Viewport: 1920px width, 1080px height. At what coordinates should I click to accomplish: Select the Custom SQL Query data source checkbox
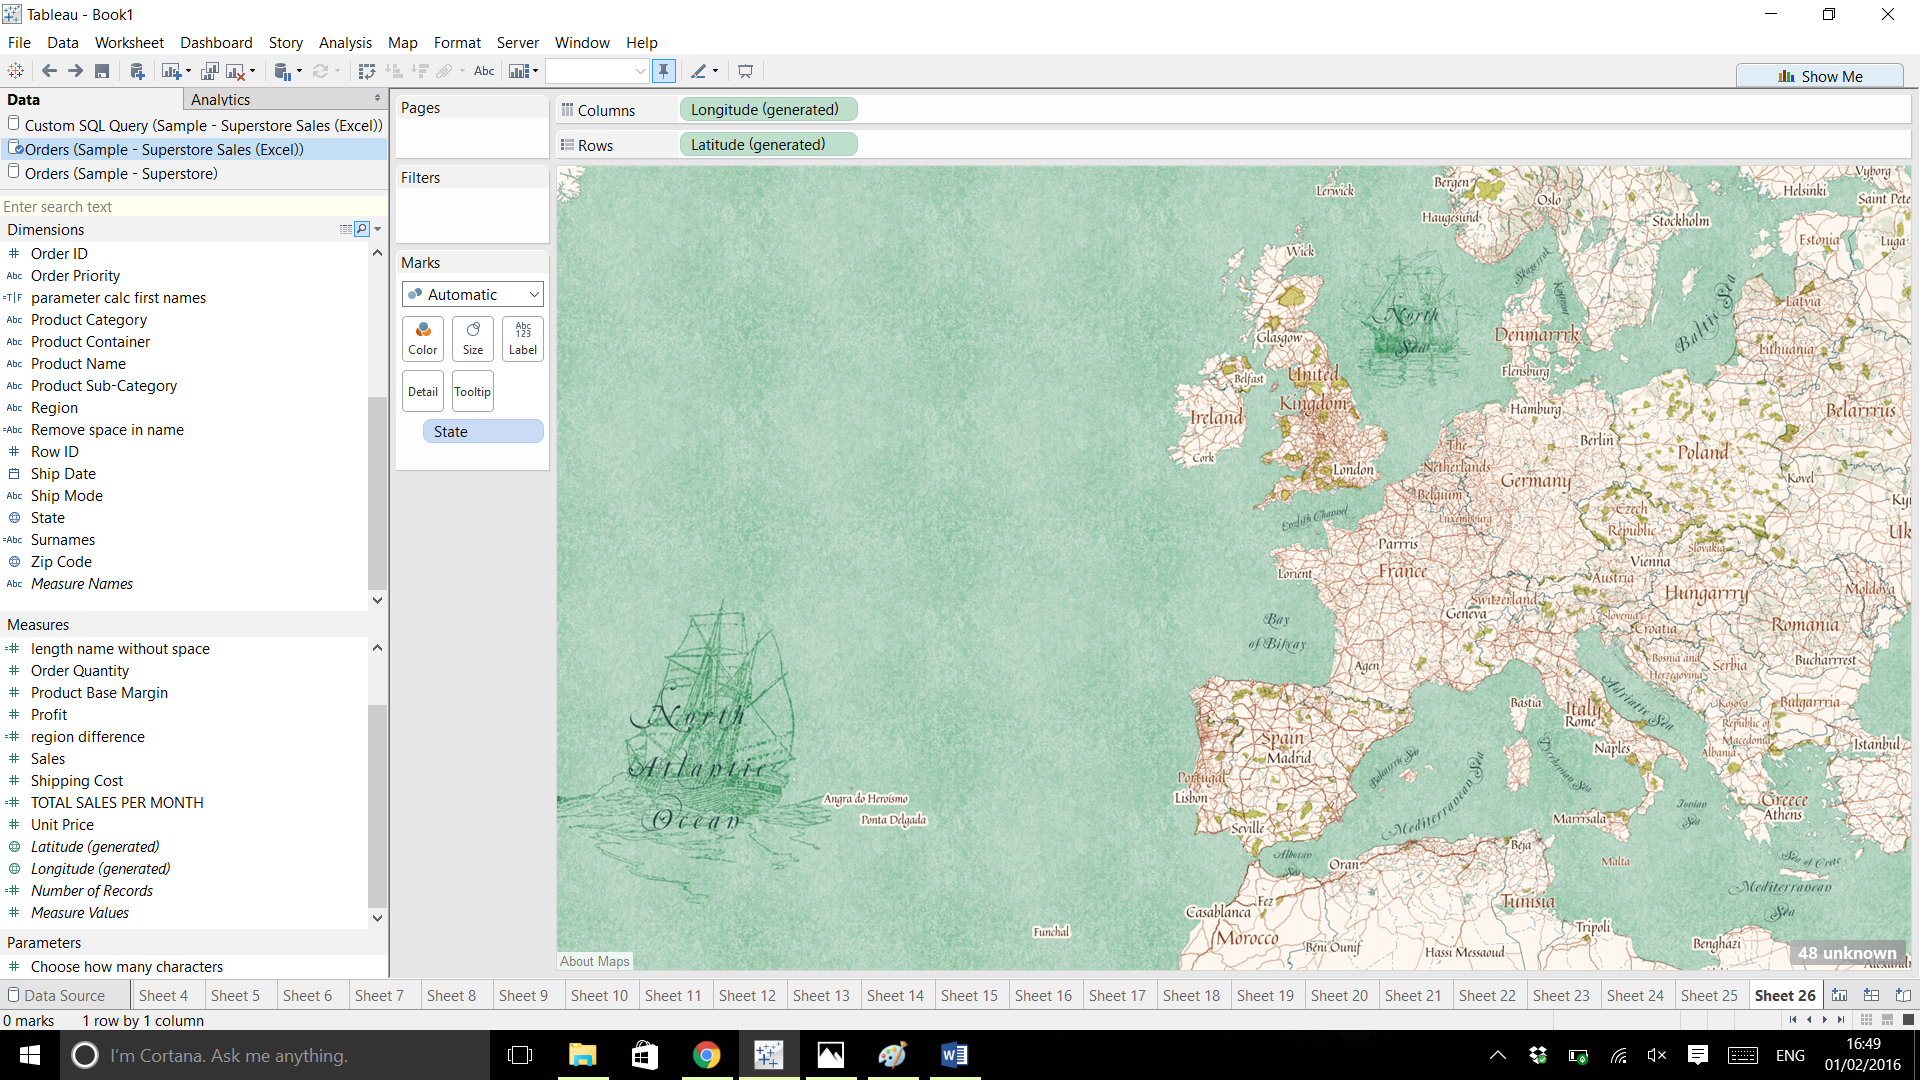[x=14, y=124]
